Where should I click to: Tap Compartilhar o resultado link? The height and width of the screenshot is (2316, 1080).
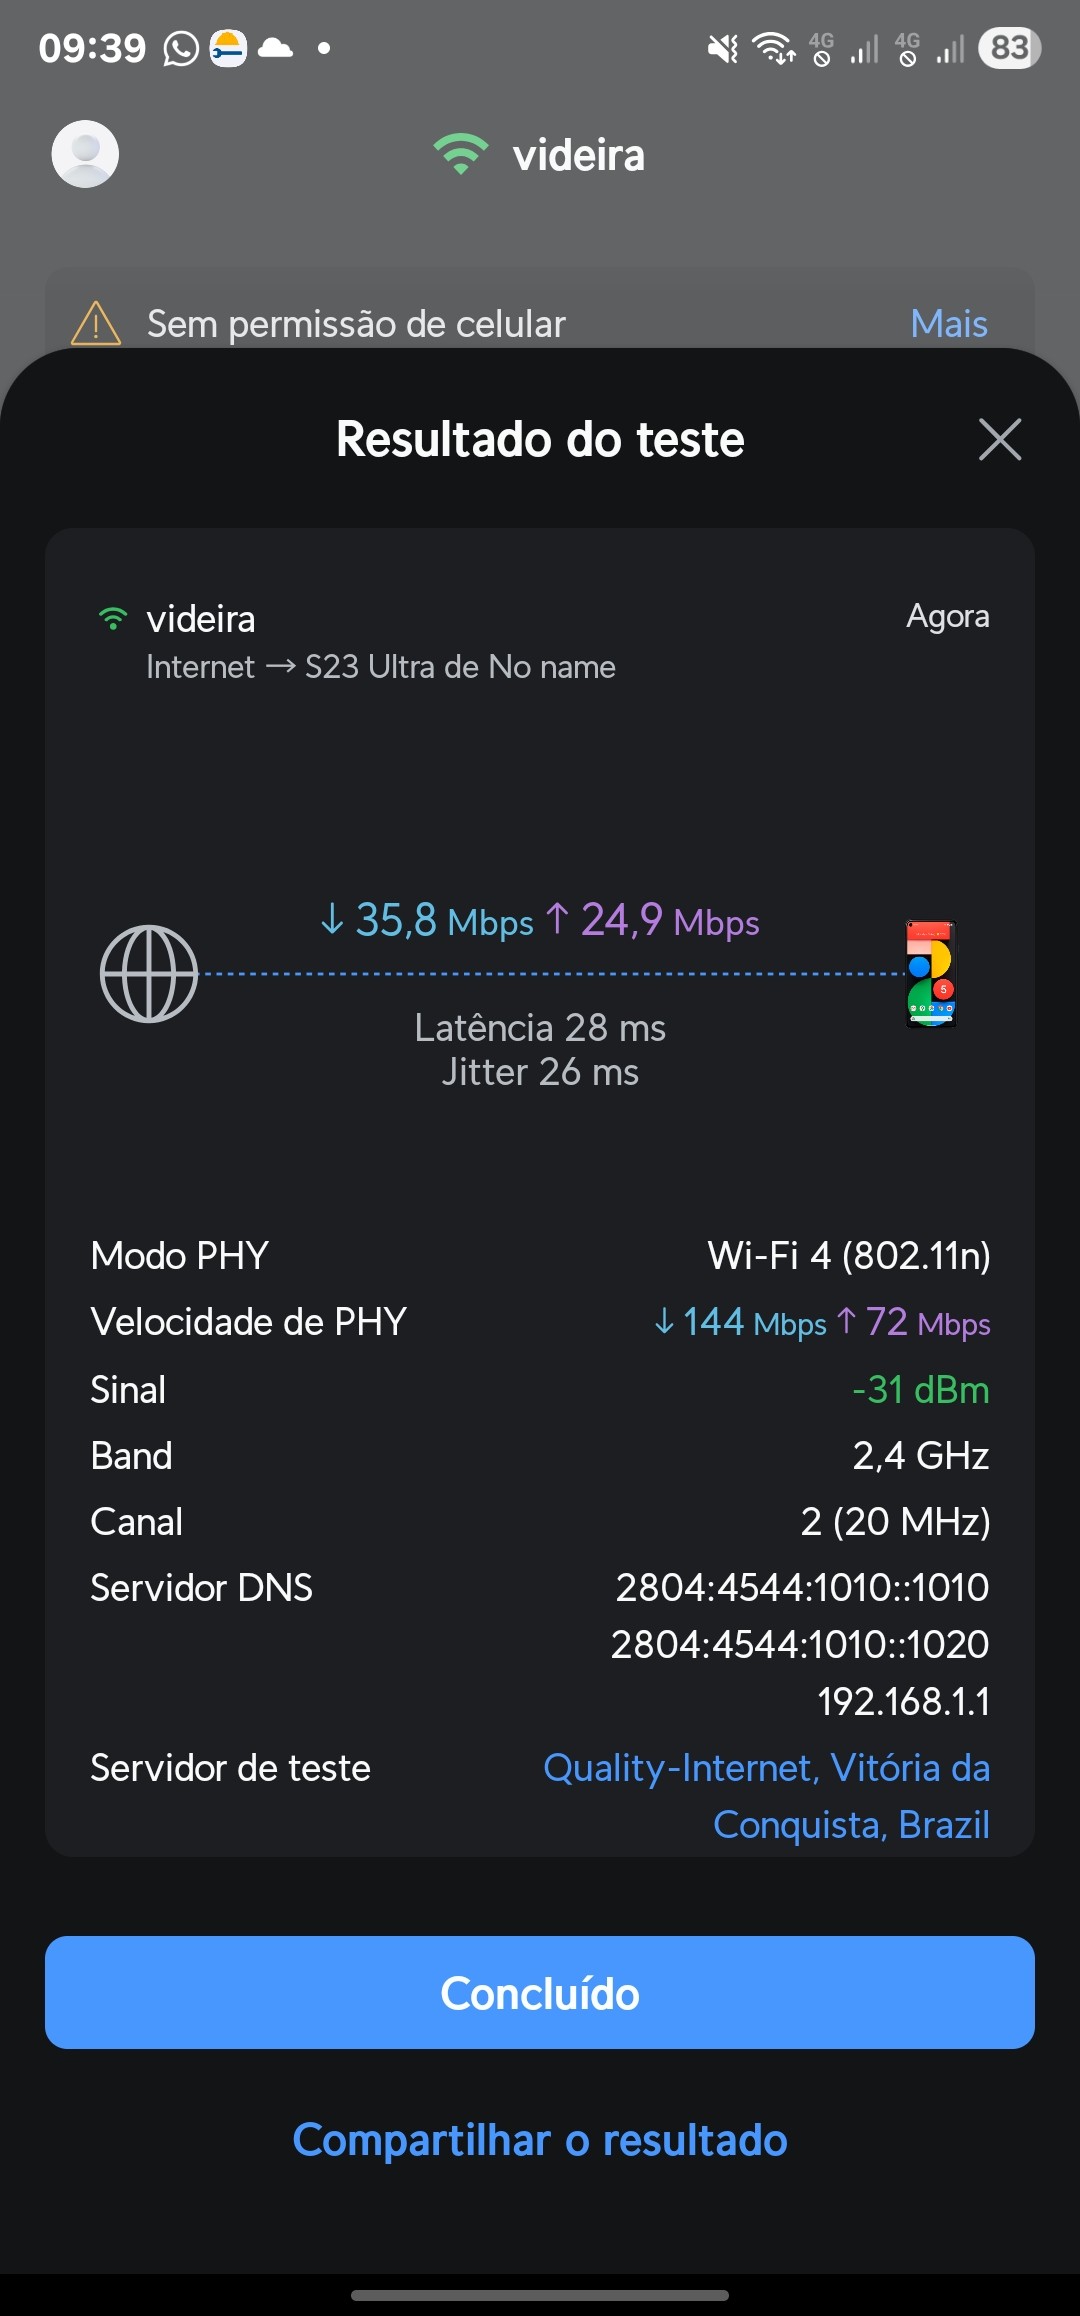[x=540, y=2140]
